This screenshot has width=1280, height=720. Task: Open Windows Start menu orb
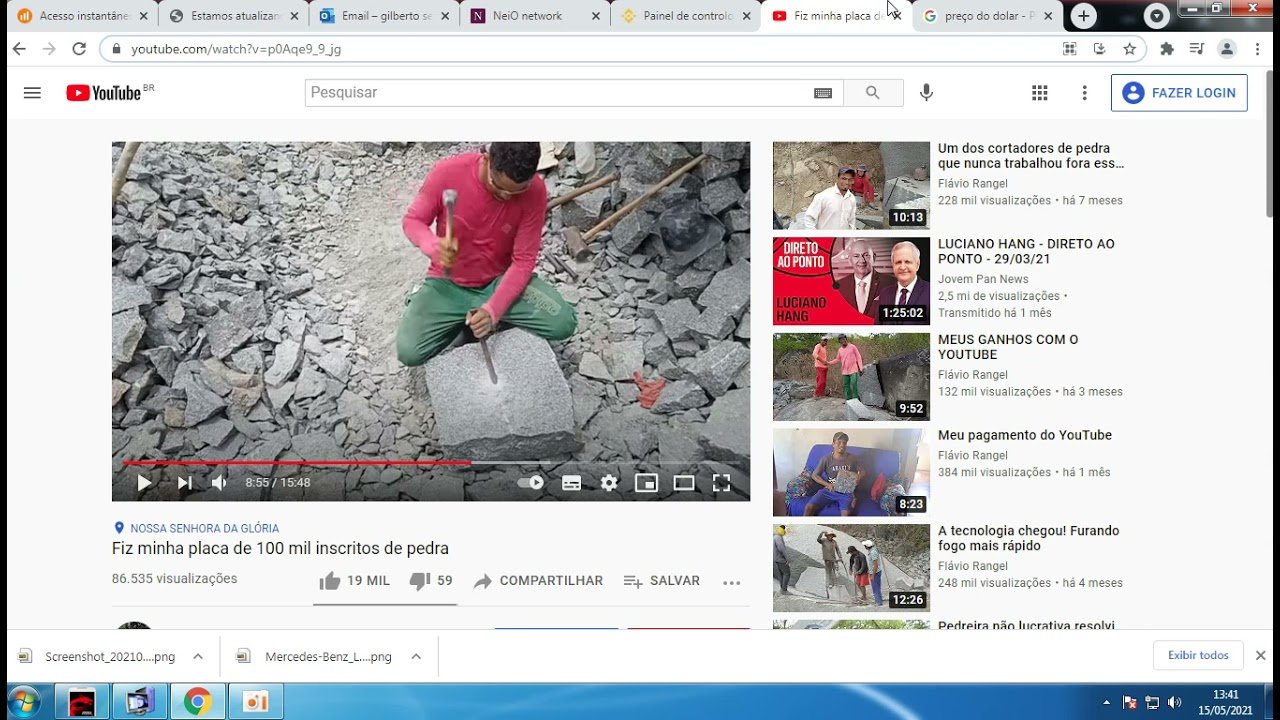pos(22,701)
